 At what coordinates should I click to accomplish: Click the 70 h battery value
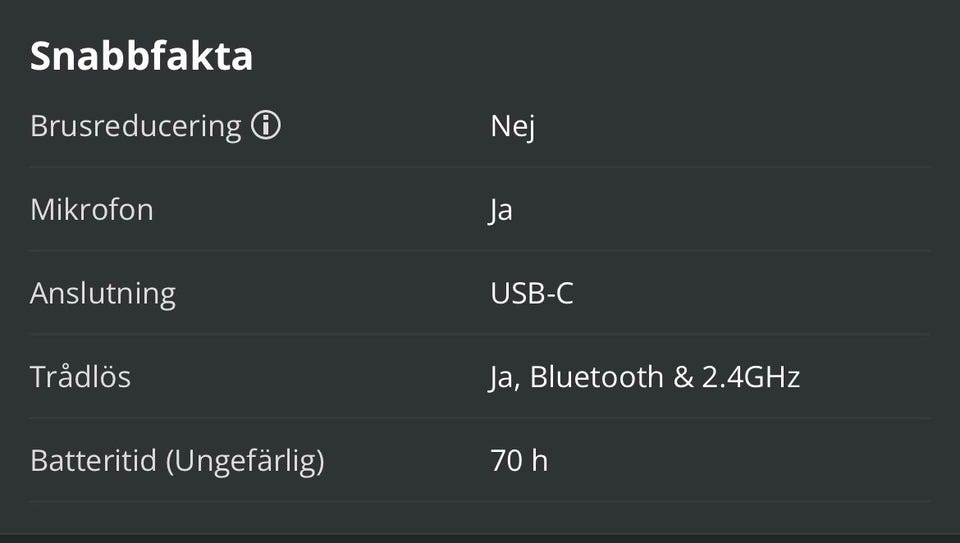coord(519,461)
